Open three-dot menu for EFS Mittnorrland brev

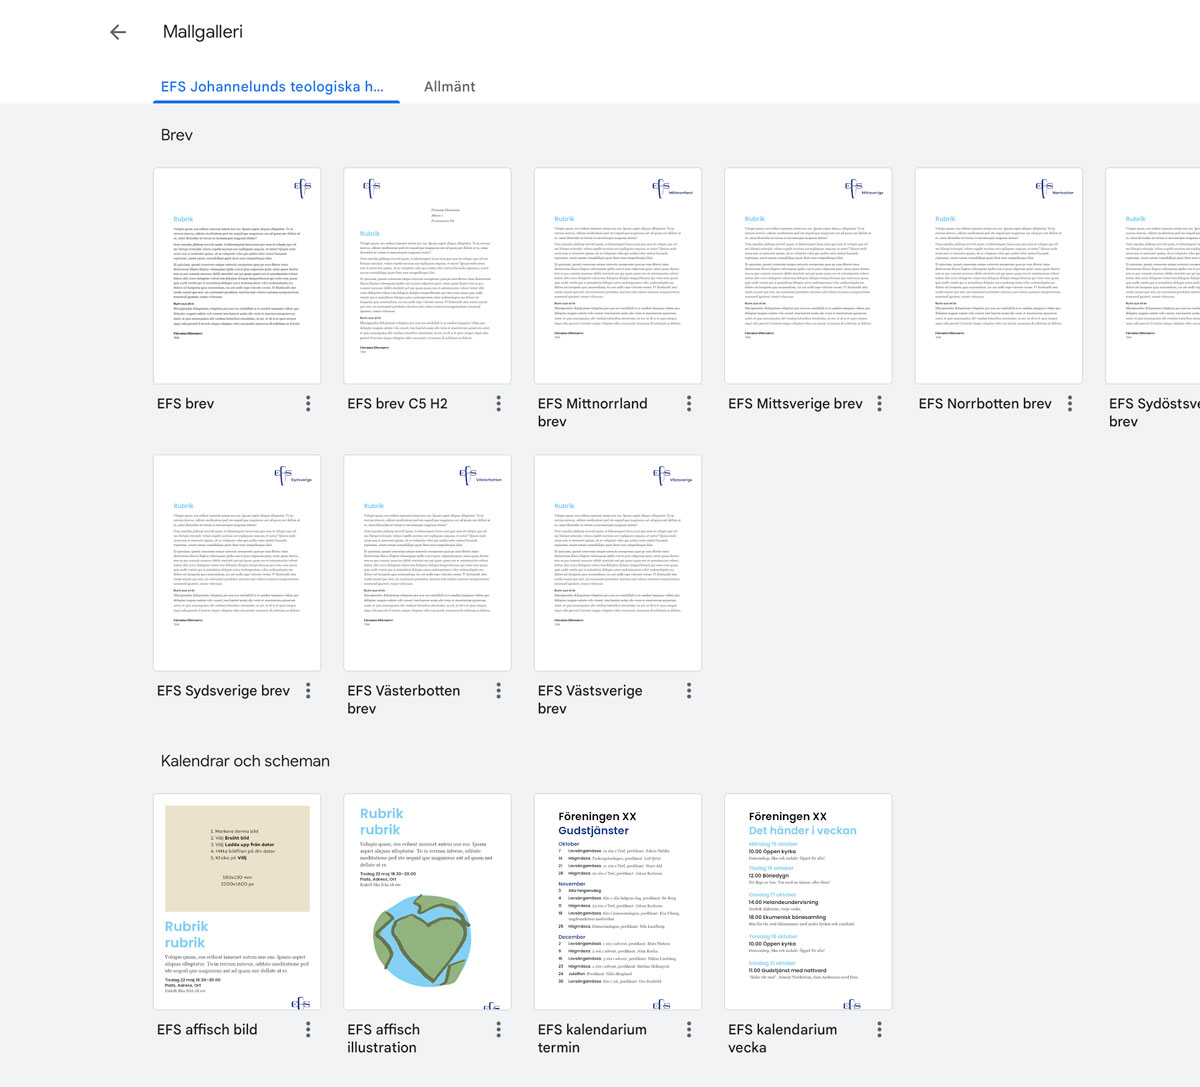(x=689, y=404)
